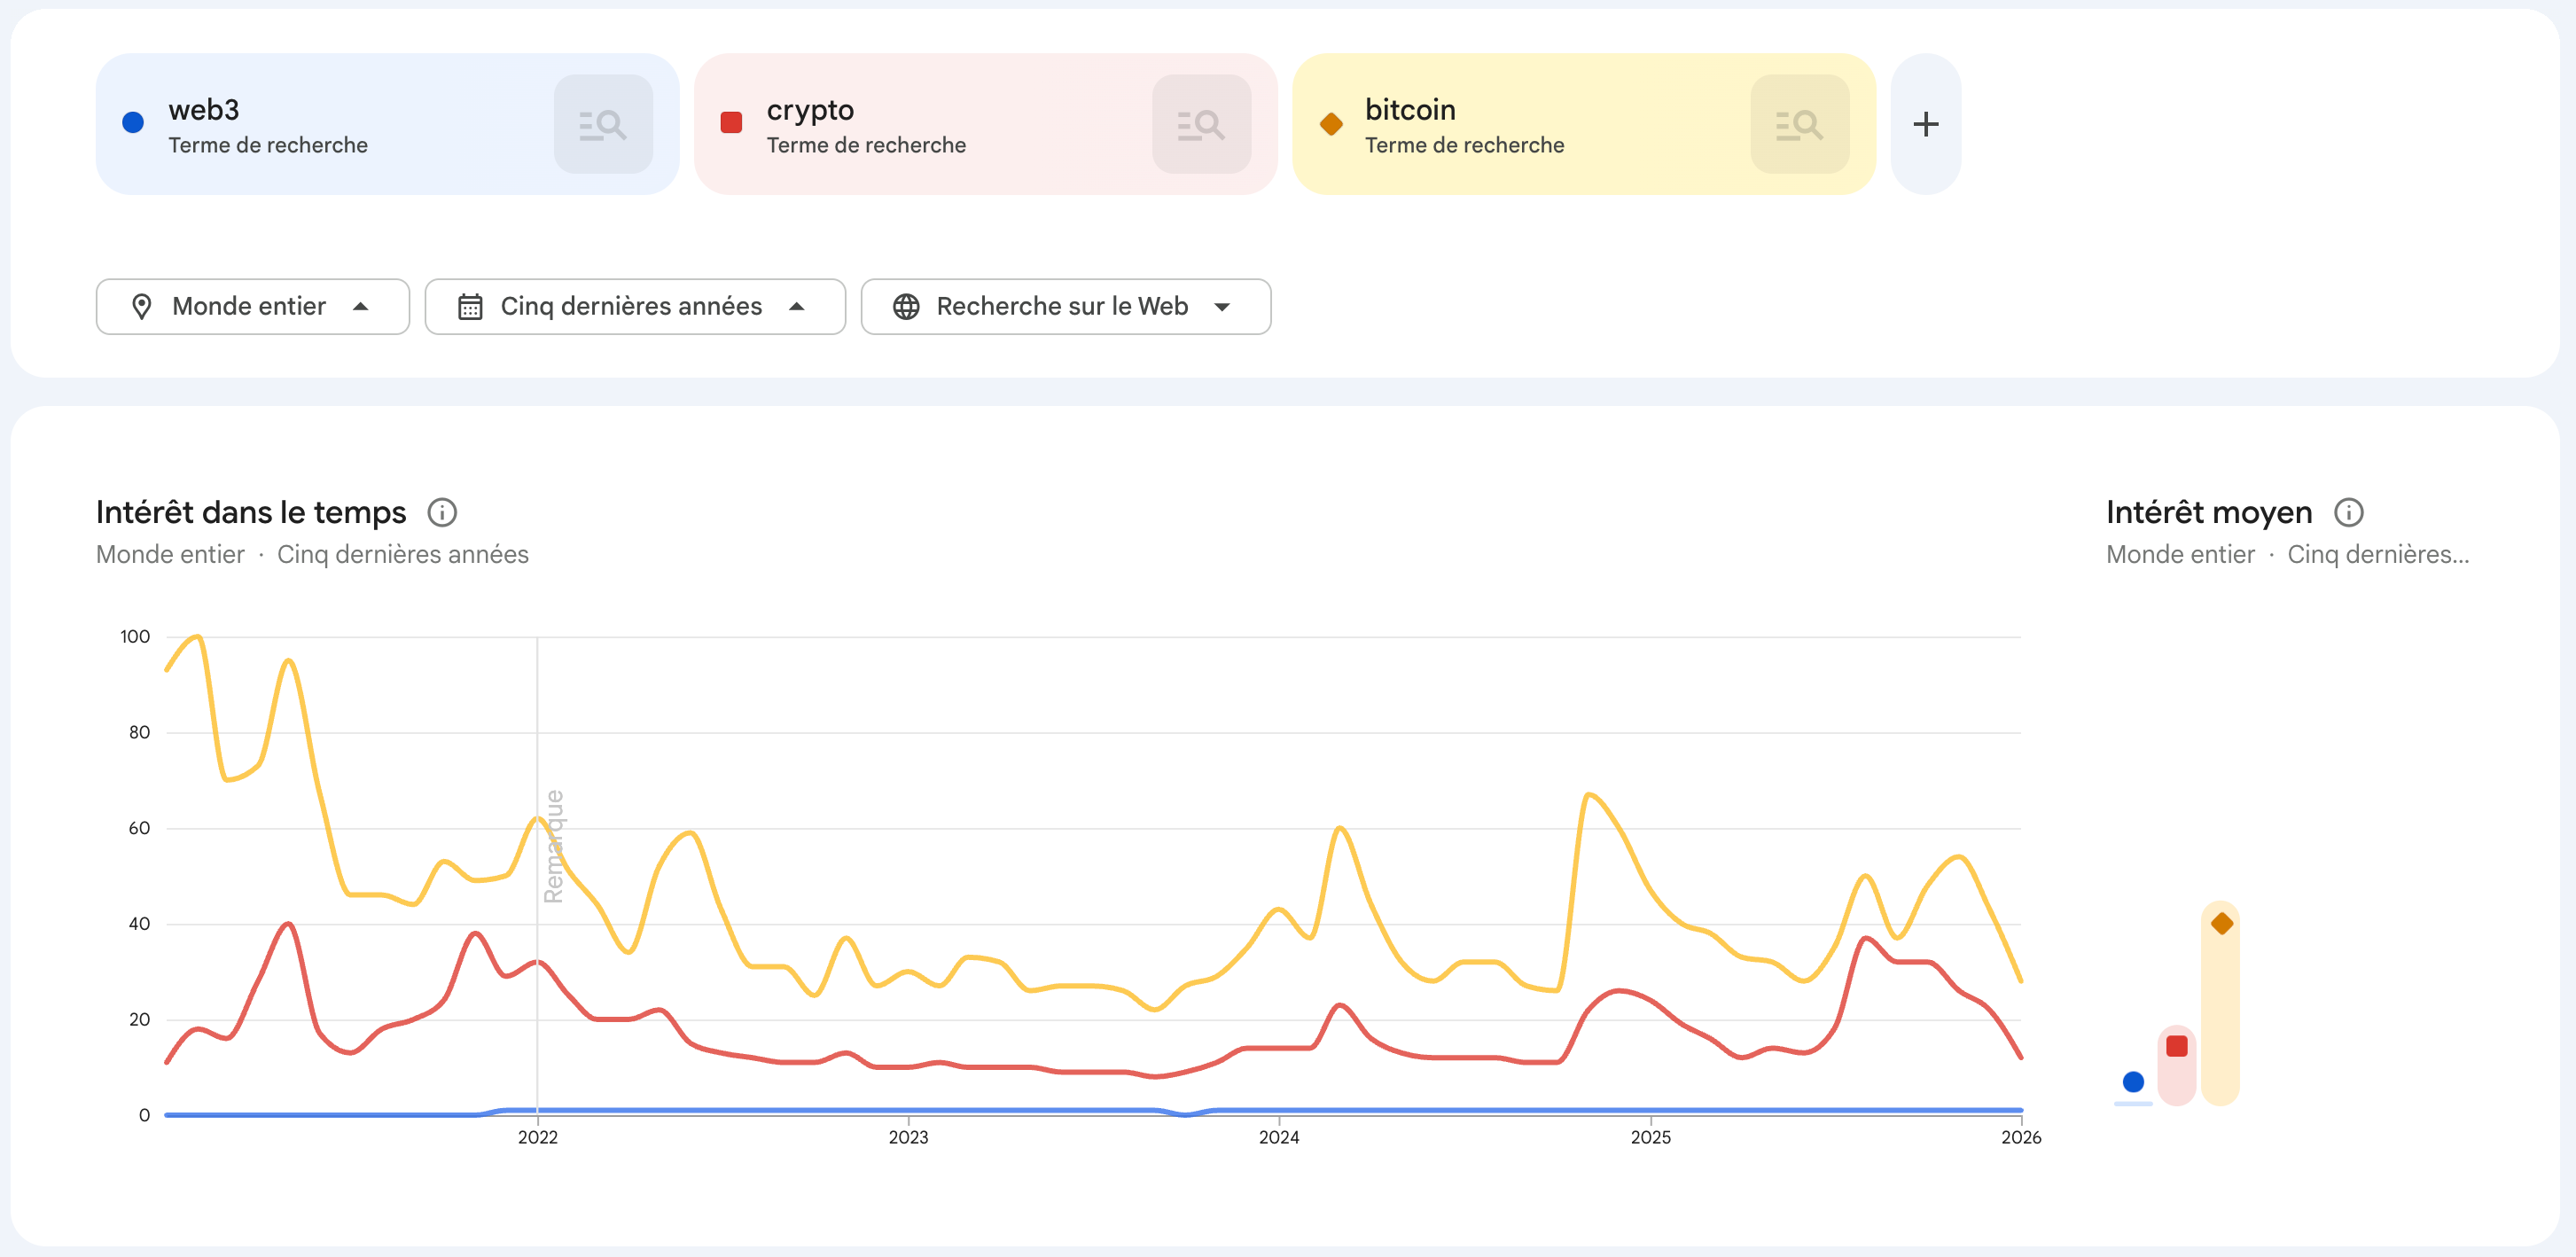Add a new comparison term
Screen dimensions: 2576x1257
[1925, 124]
